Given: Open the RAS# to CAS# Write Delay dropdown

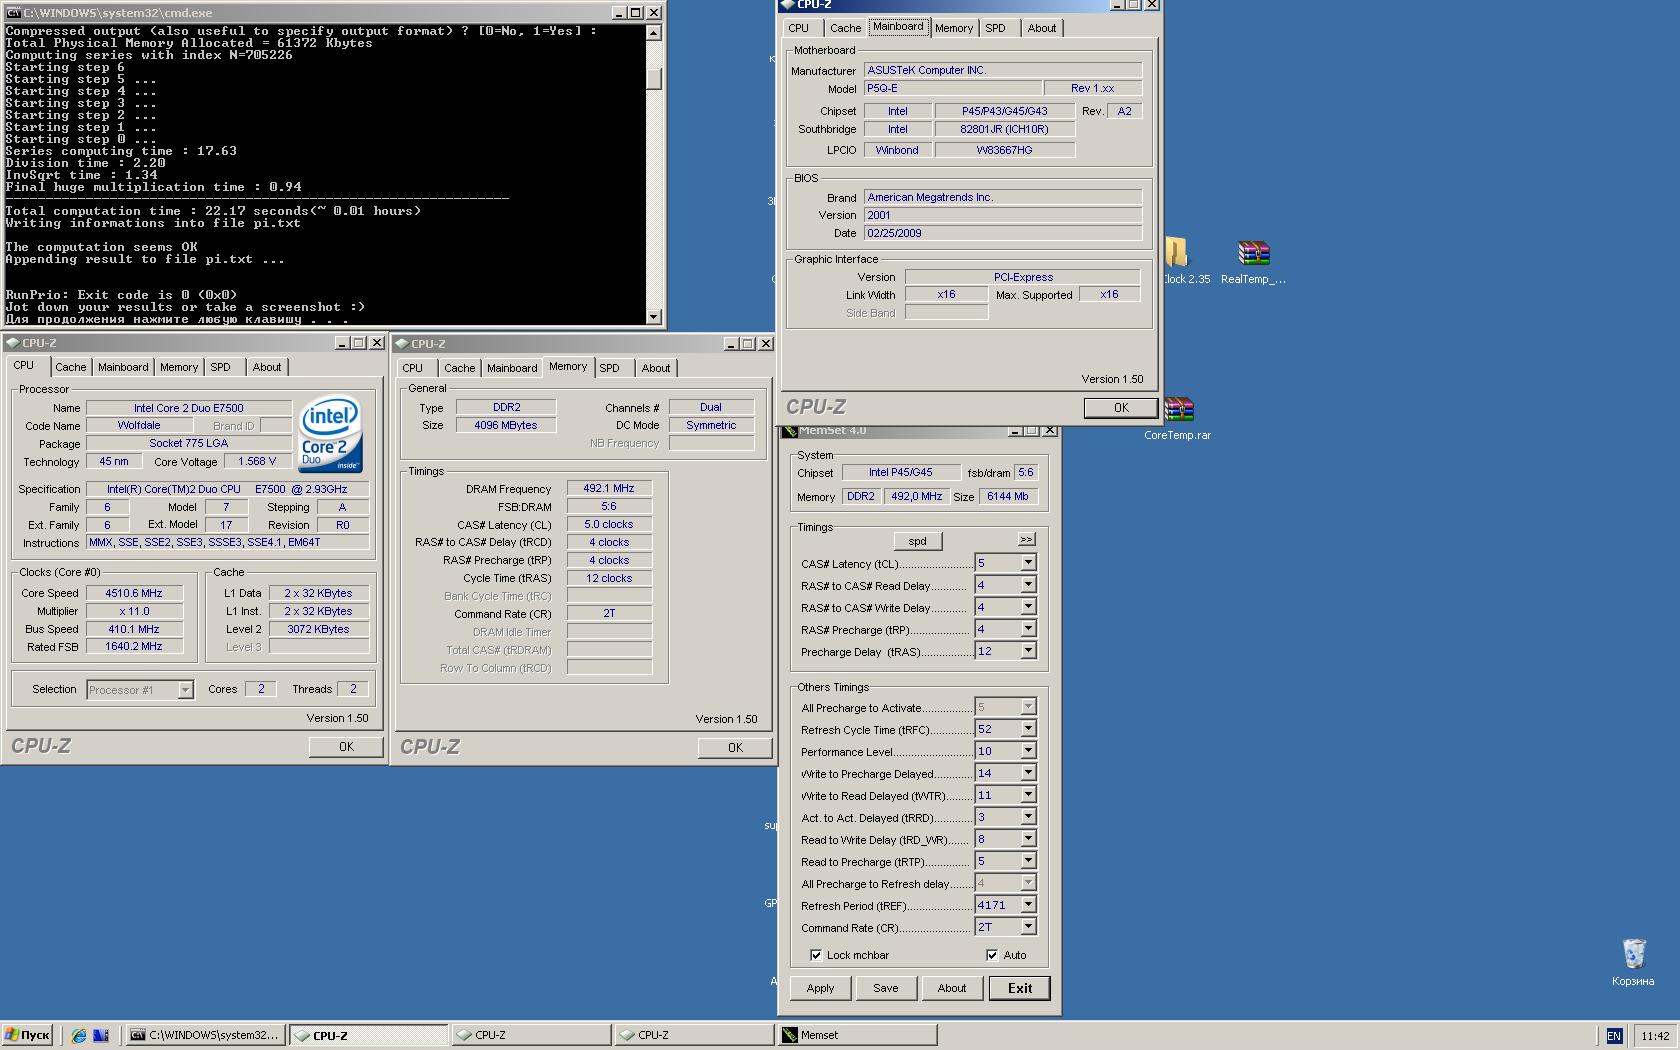Looking at the screenshot, I should coord(1027,607).
